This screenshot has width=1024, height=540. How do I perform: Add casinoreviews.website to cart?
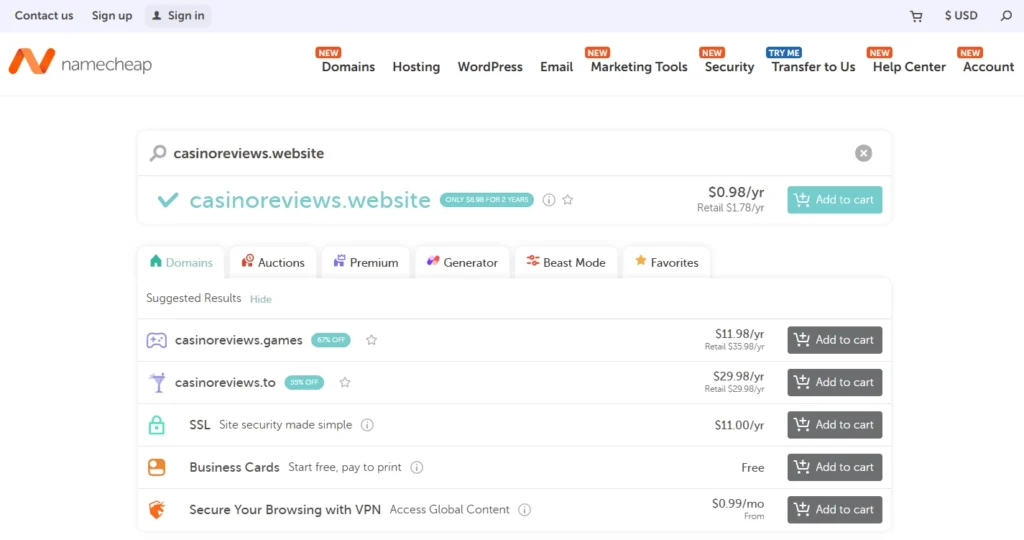[835, 200]
